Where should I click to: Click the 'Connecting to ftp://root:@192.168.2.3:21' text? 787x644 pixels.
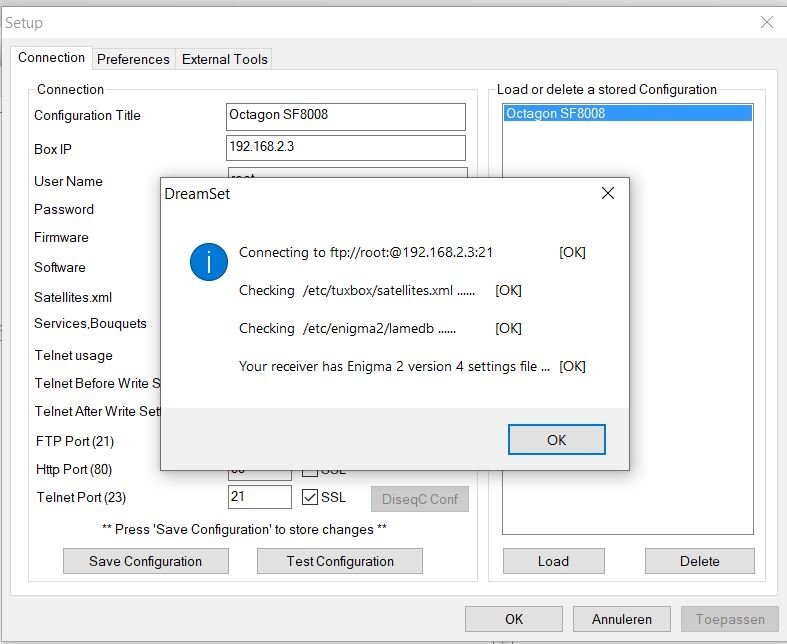(x=366, y=252)
